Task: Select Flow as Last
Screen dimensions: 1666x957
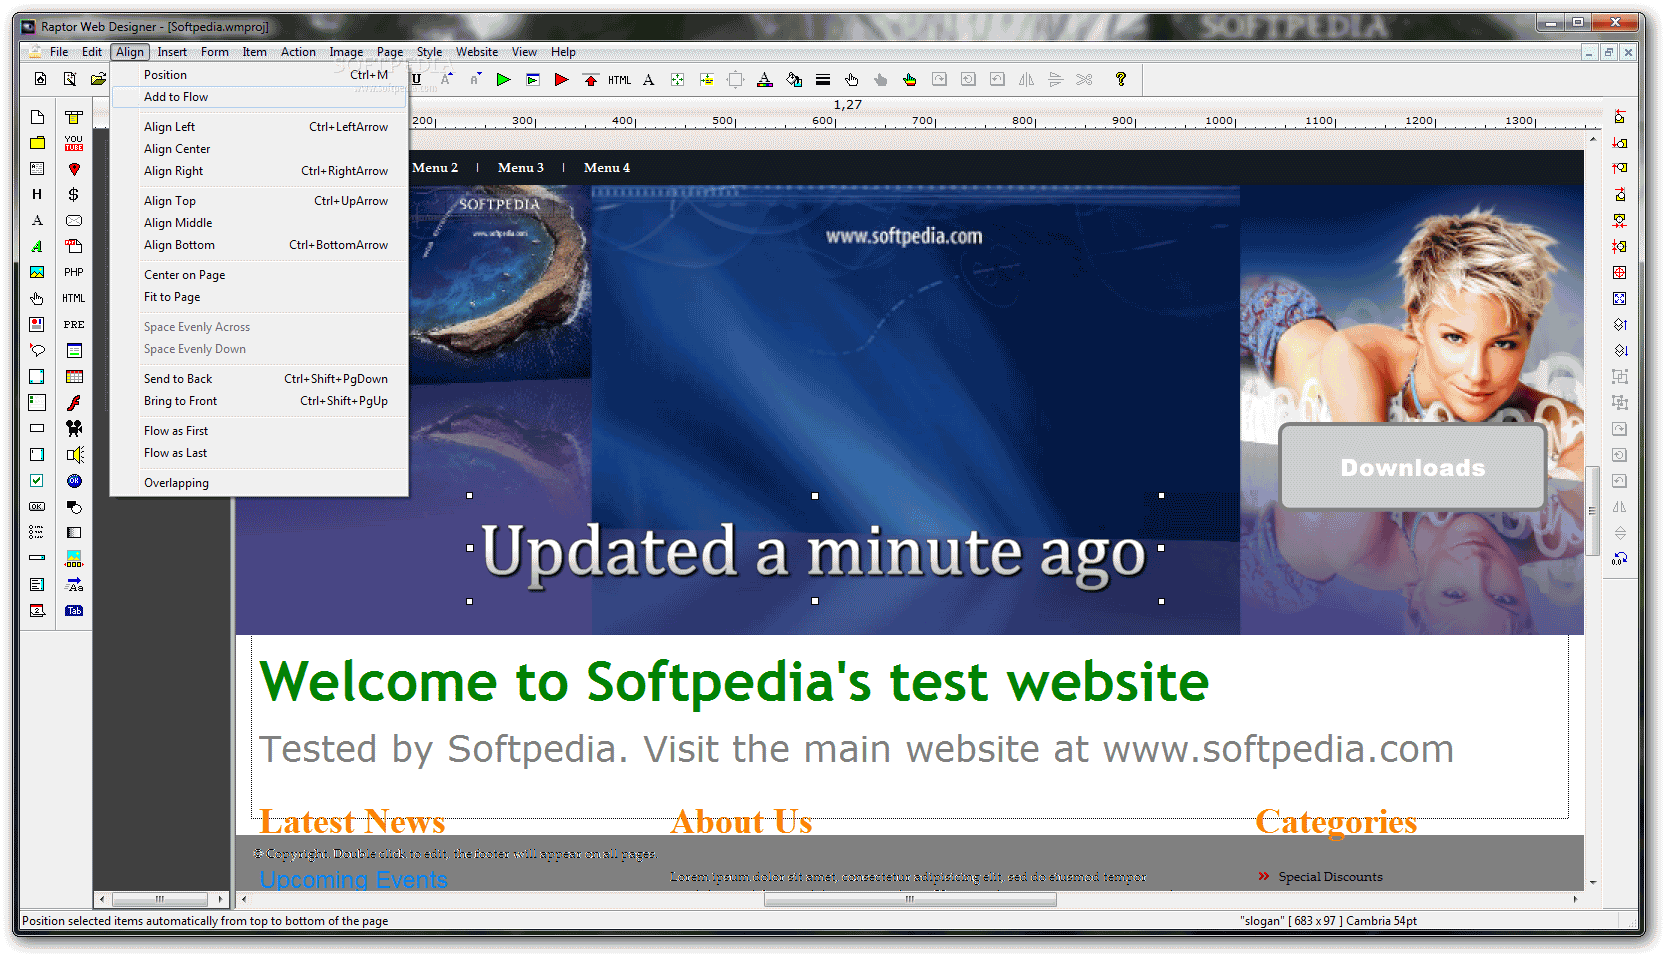Action: click(260, 453)
